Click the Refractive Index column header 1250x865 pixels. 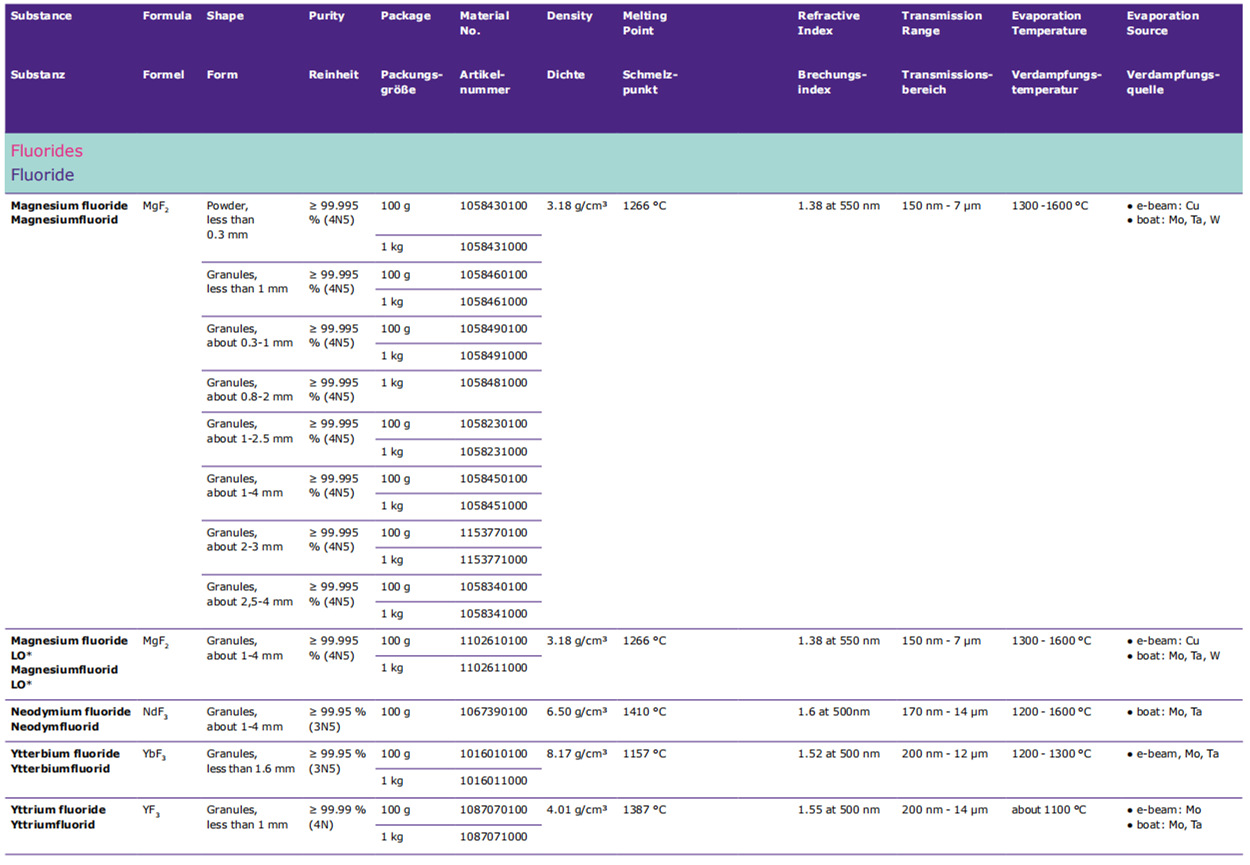click(828, 23)
